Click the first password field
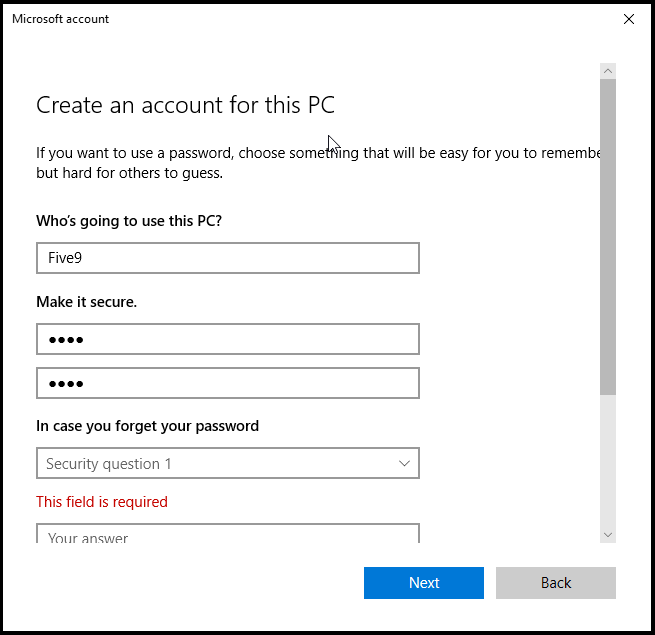The height and width of the screenshot is (635, 655). (228, 339)
